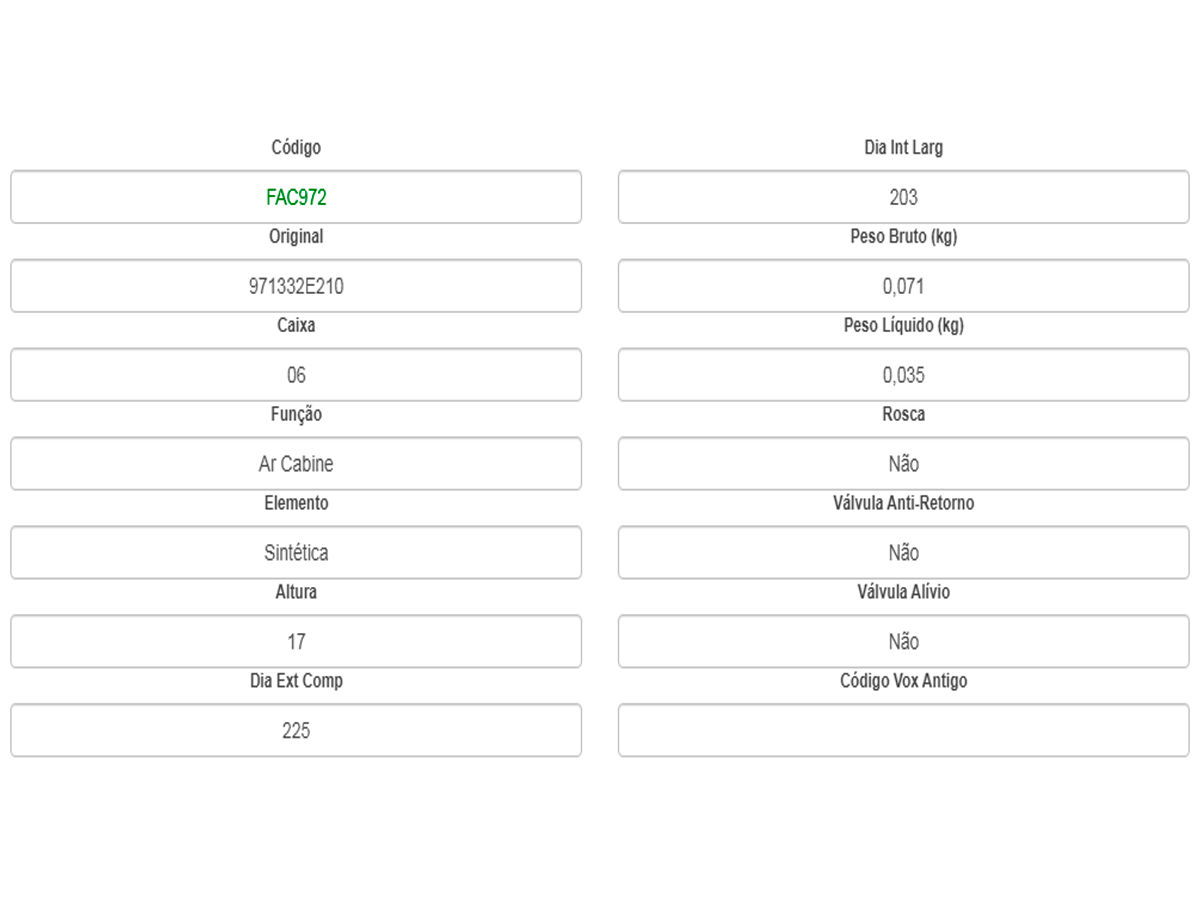Click the Código field showing FAC972

[x=296, y=197]
